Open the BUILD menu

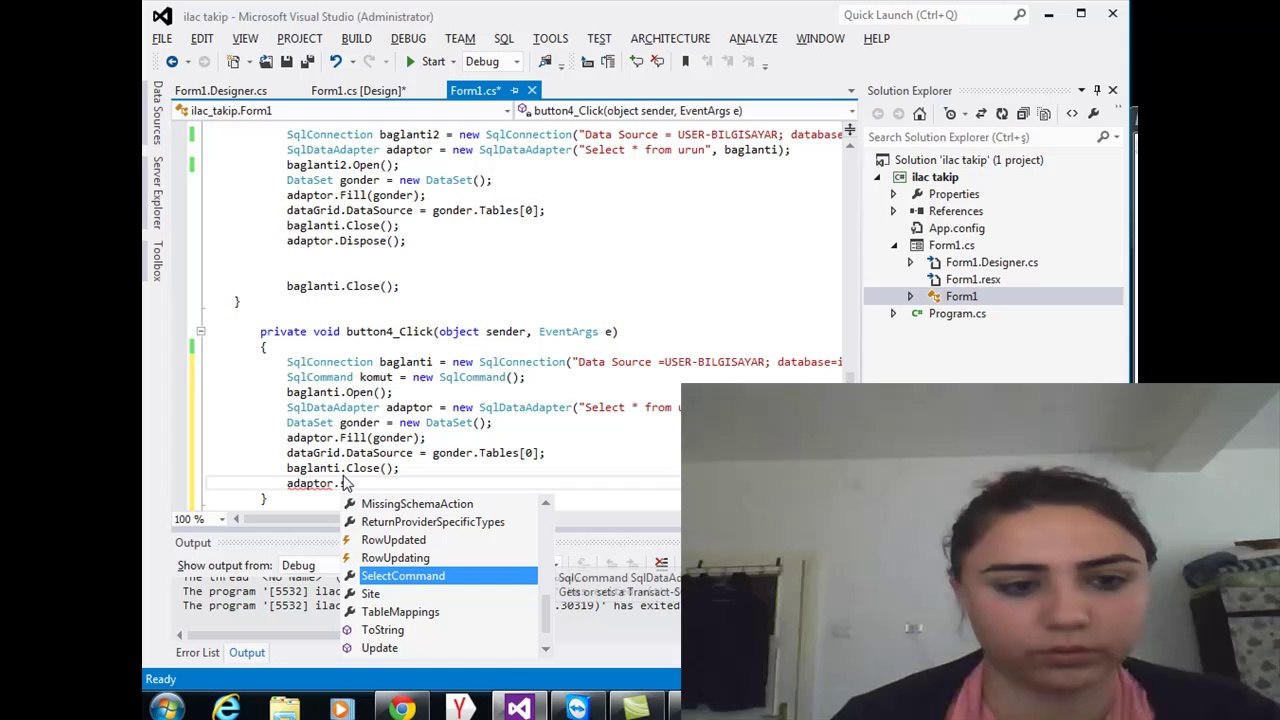tap(356, 38)
